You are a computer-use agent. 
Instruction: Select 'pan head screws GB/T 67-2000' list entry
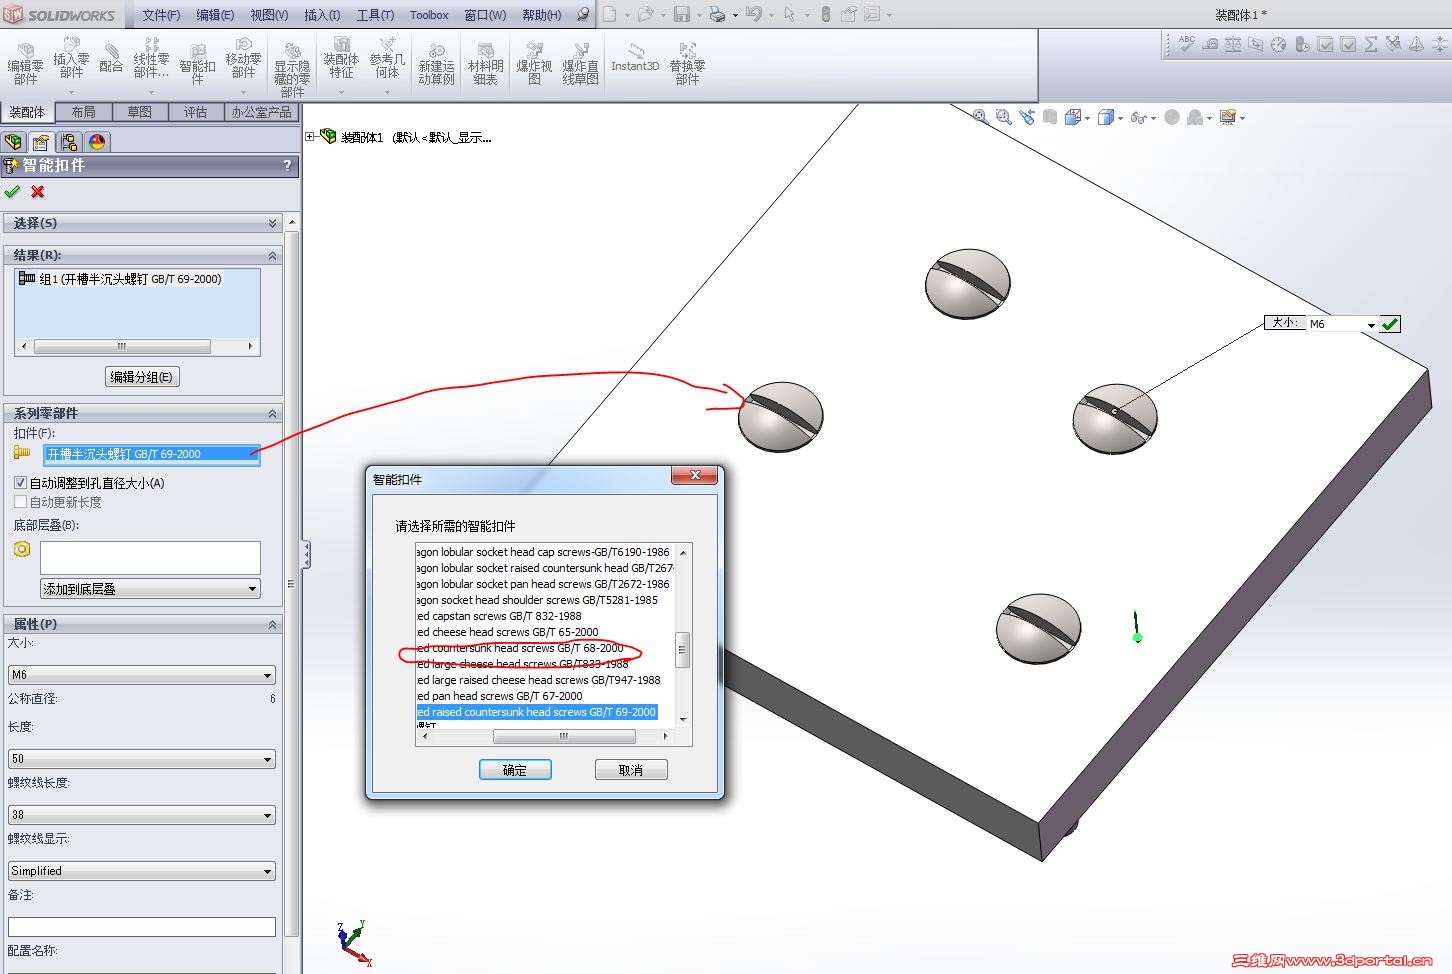[x=545, y=696]
